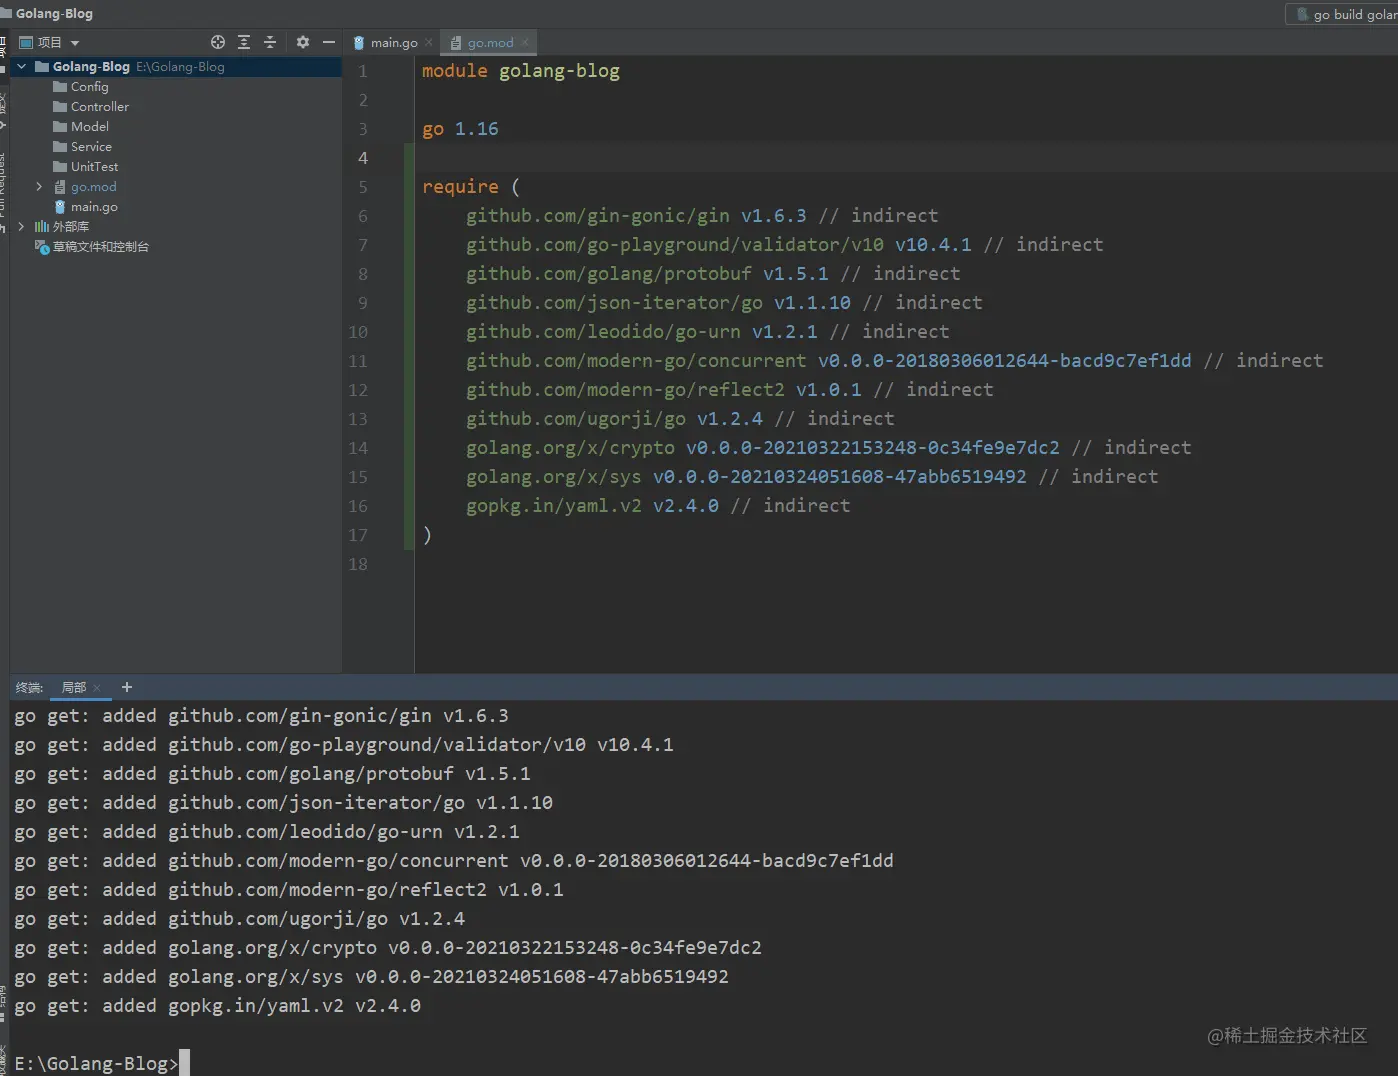Screen dimensions: 1398x1076
Task: Click the gopkg.in/yaml.v2 line in editor
Action: tap(658, 506)
